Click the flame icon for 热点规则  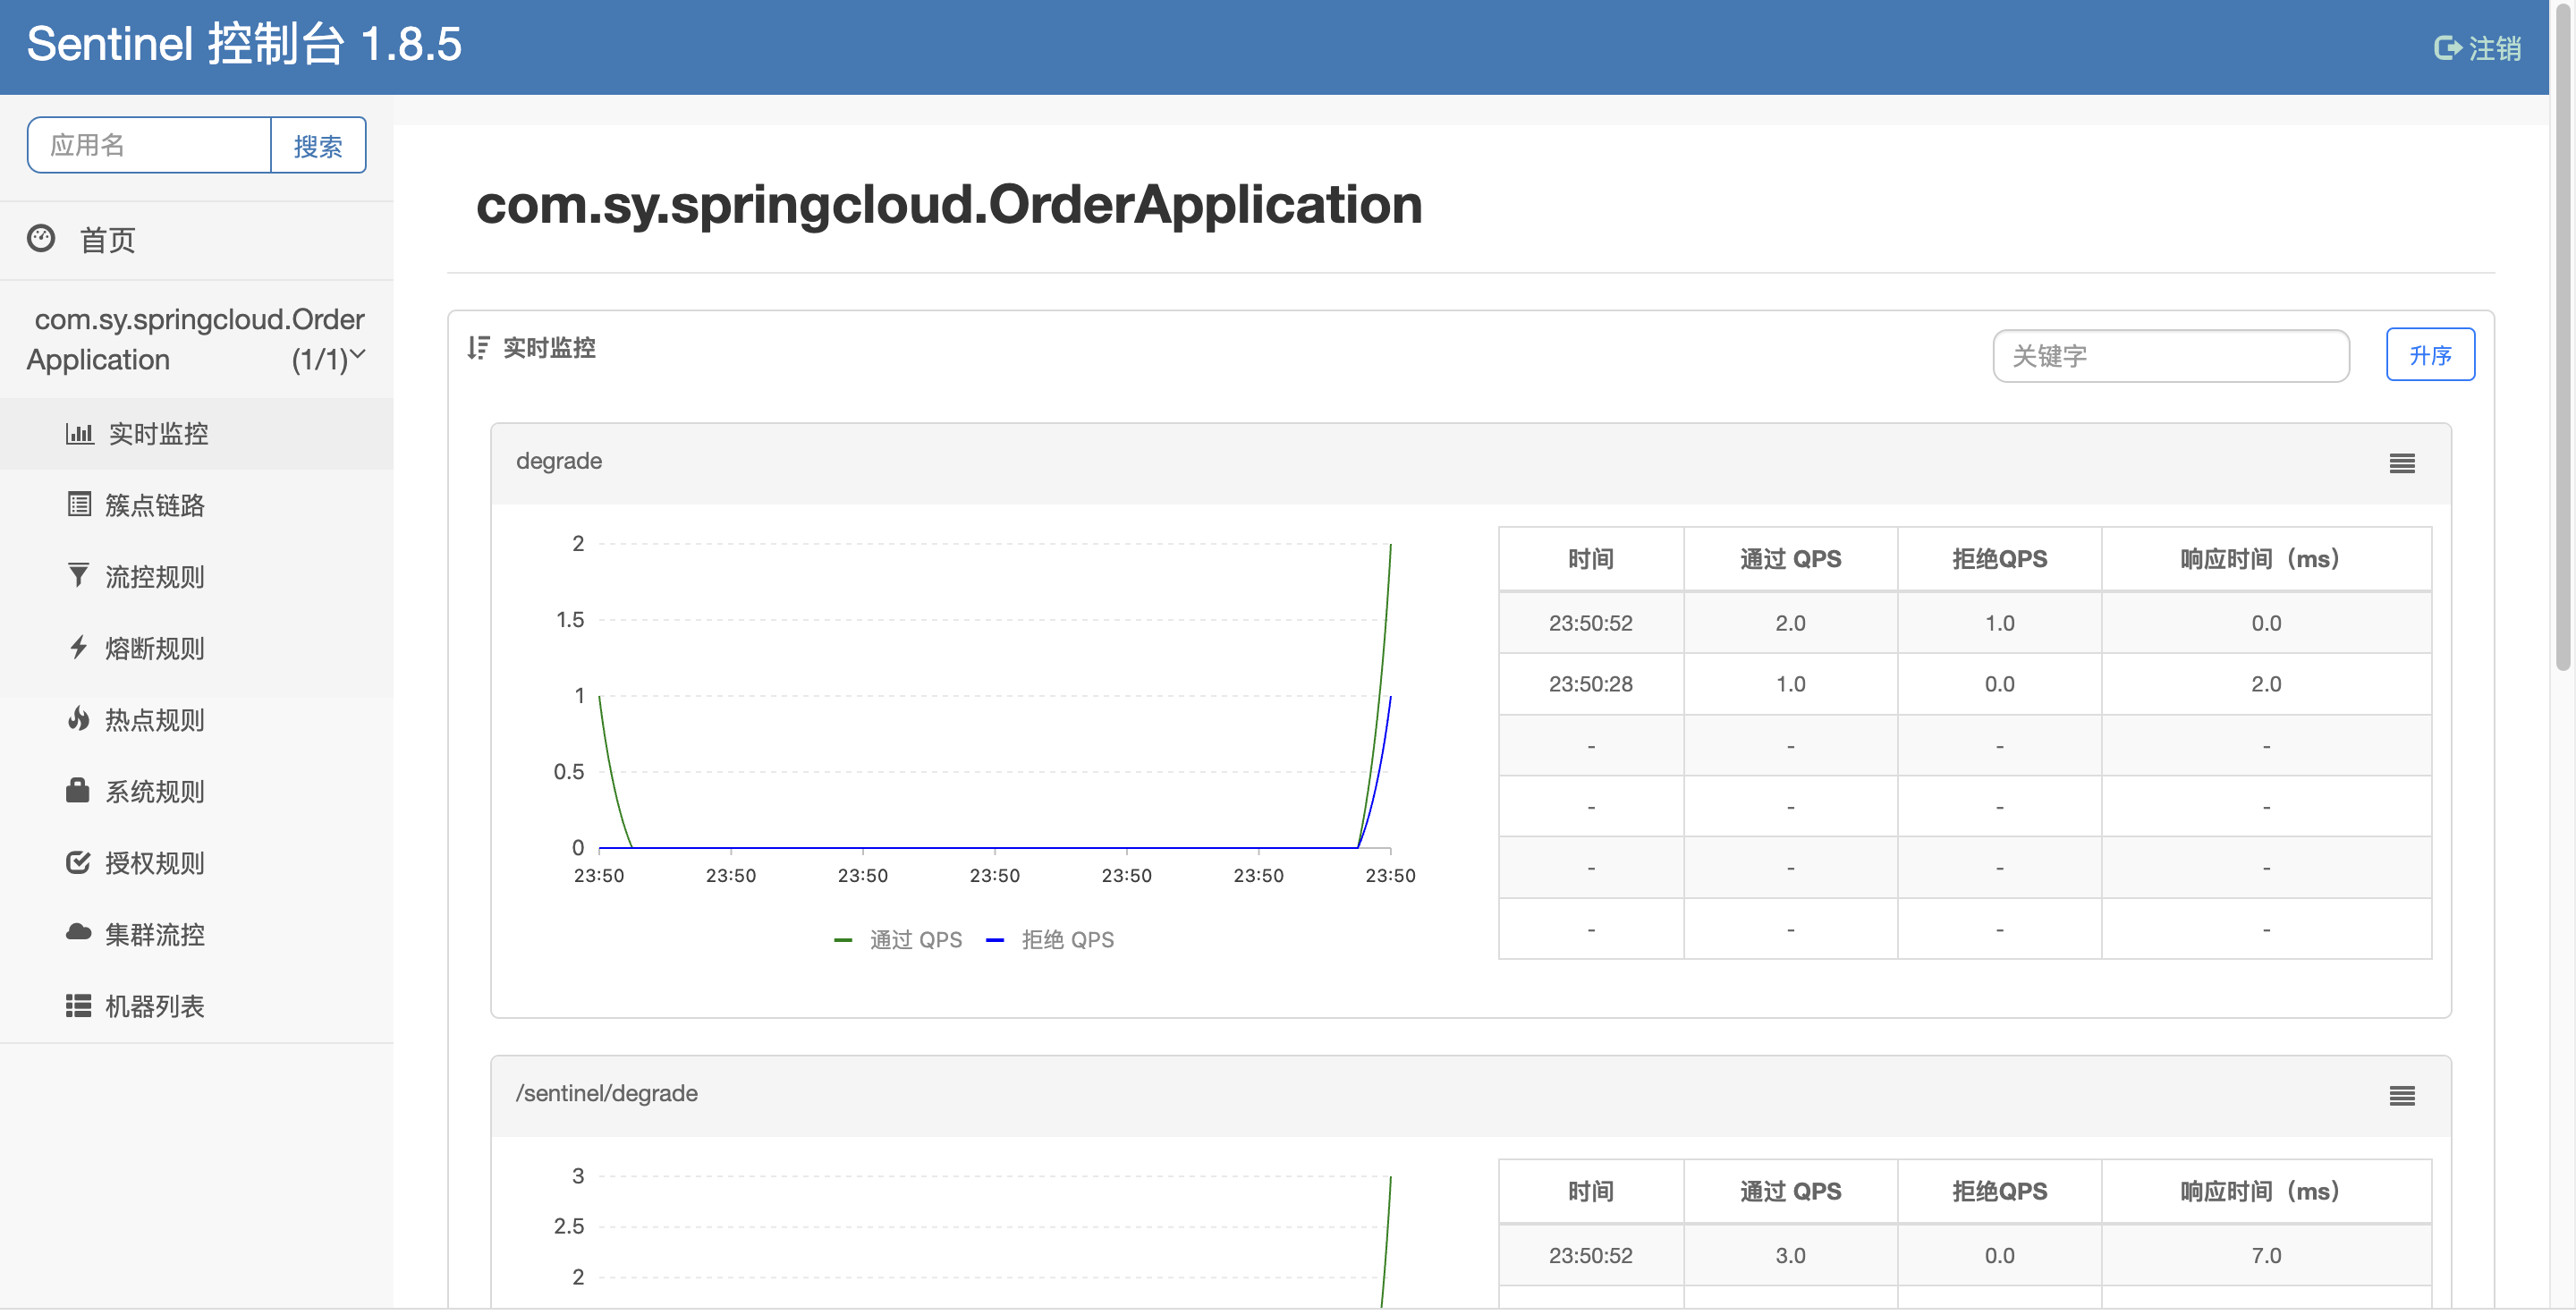point(78,718)
